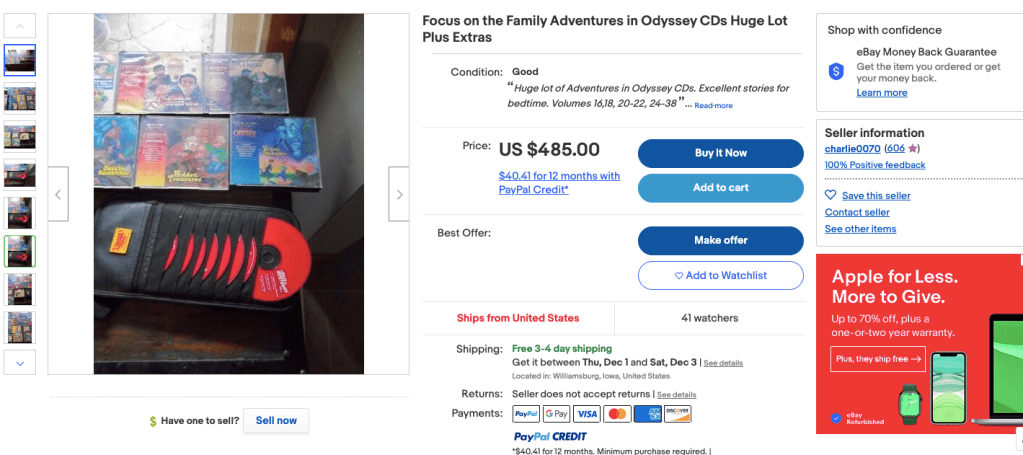The image size is (1023, 455).
Task: Go back to the previous product image
Action: (x=58, y=194)
